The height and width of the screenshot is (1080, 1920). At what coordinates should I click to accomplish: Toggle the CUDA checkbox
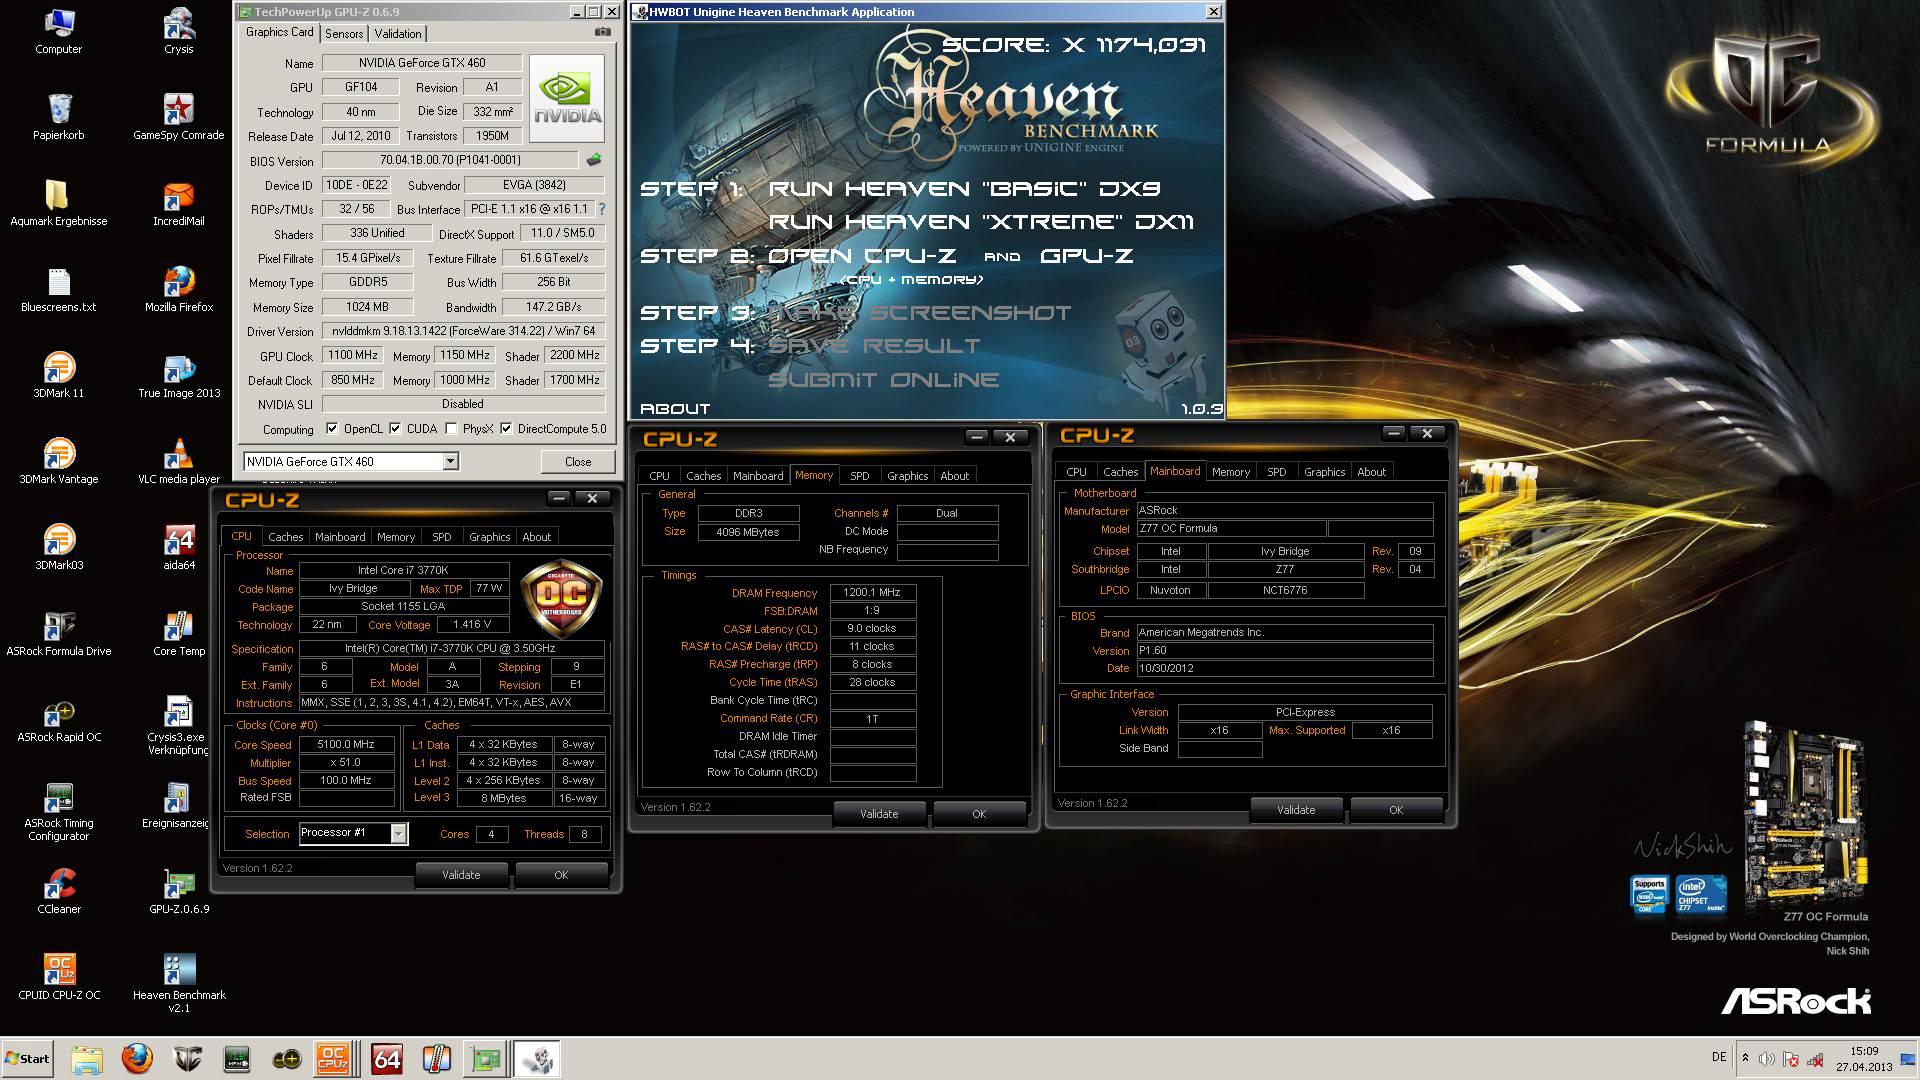(x=395, y=429)
